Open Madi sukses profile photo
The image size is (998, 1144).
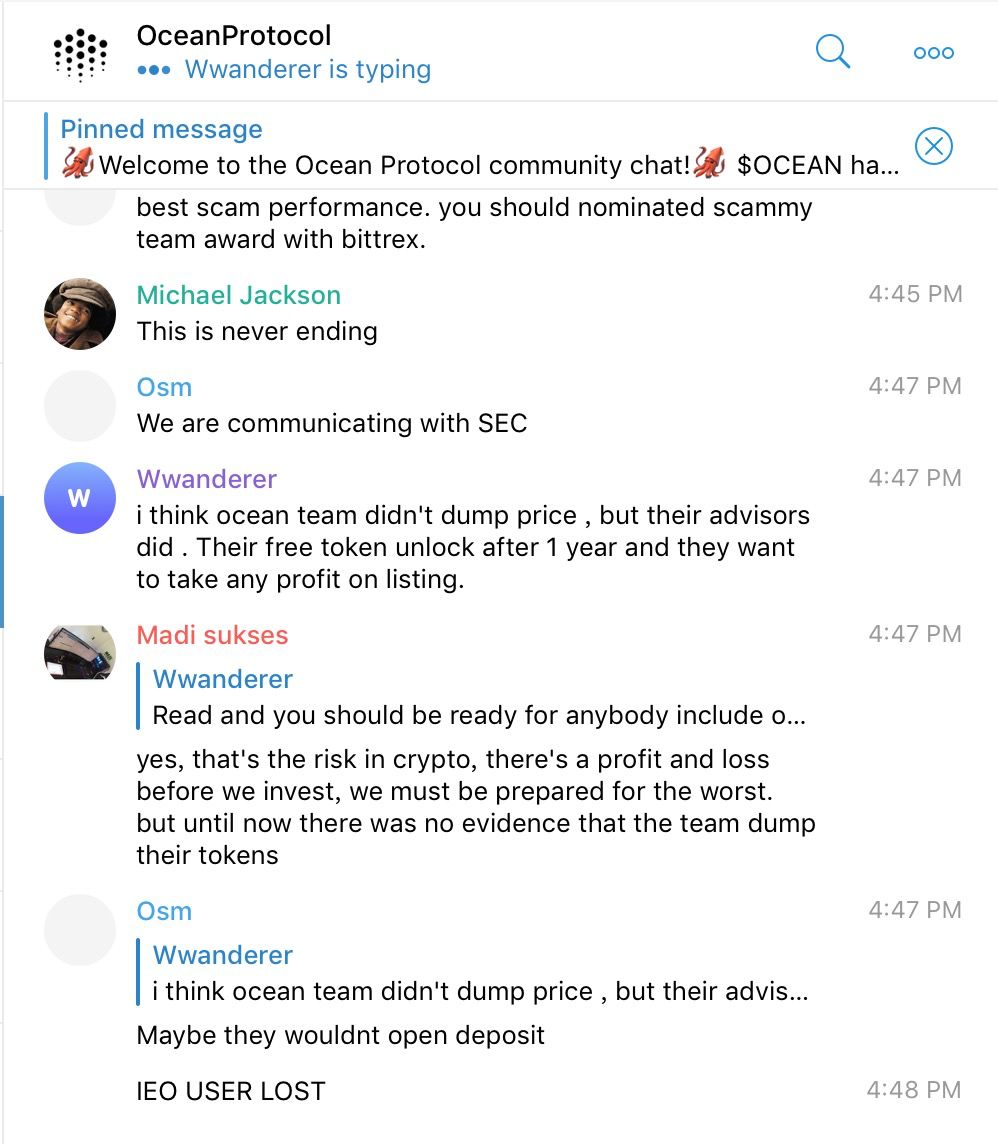[x=80, y=652]
